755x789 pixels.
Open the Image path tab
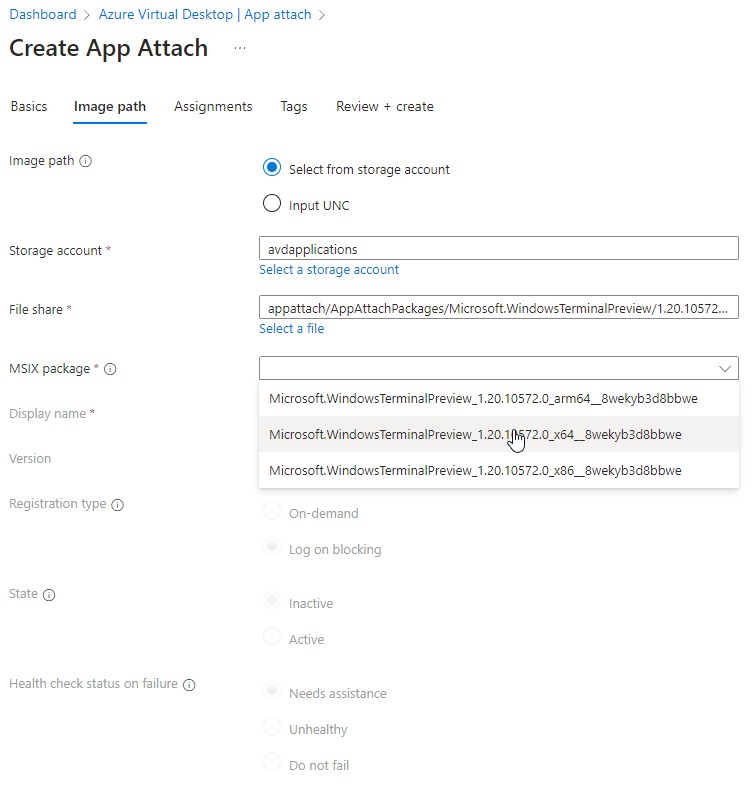click(110, 107)
